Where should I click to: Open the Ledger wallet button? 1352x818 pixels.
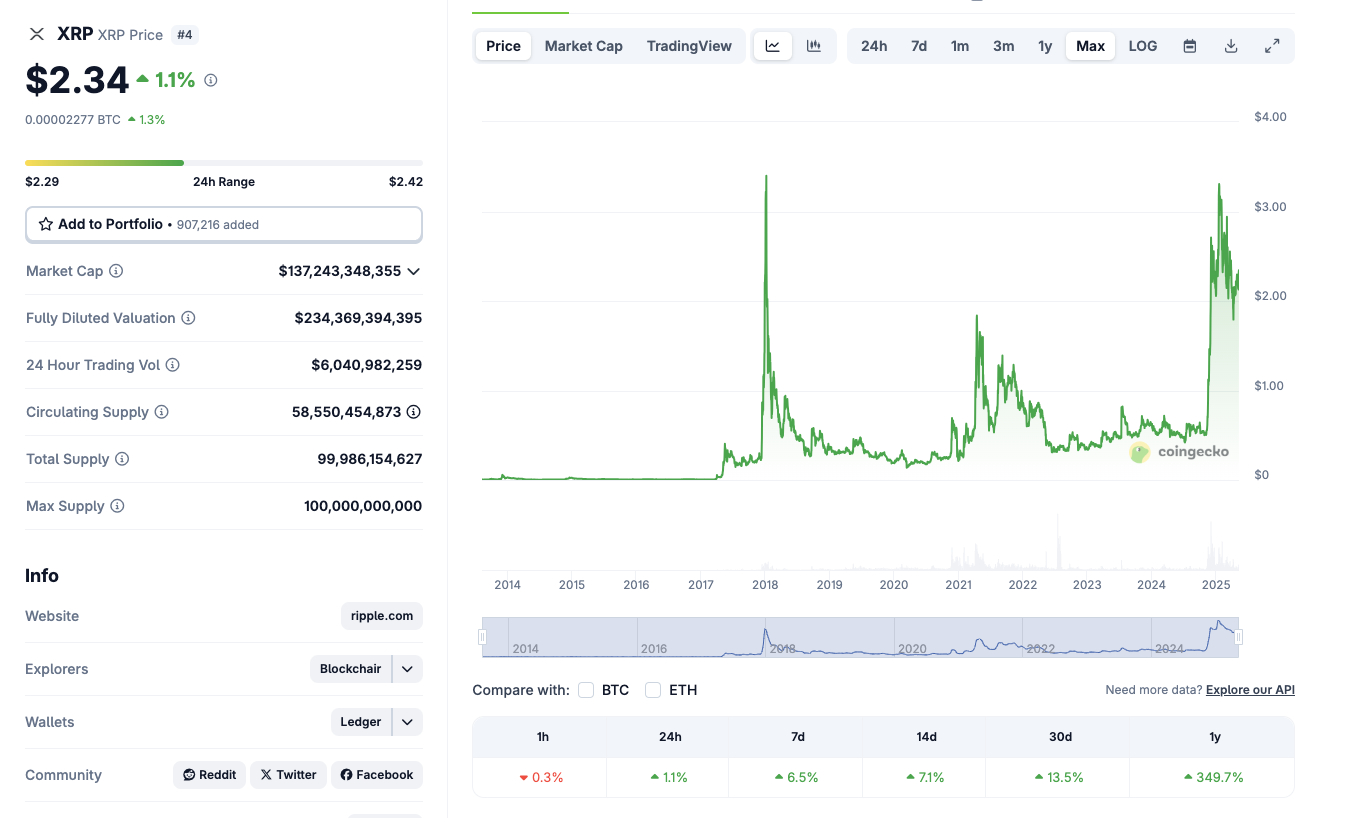(361, 722)
